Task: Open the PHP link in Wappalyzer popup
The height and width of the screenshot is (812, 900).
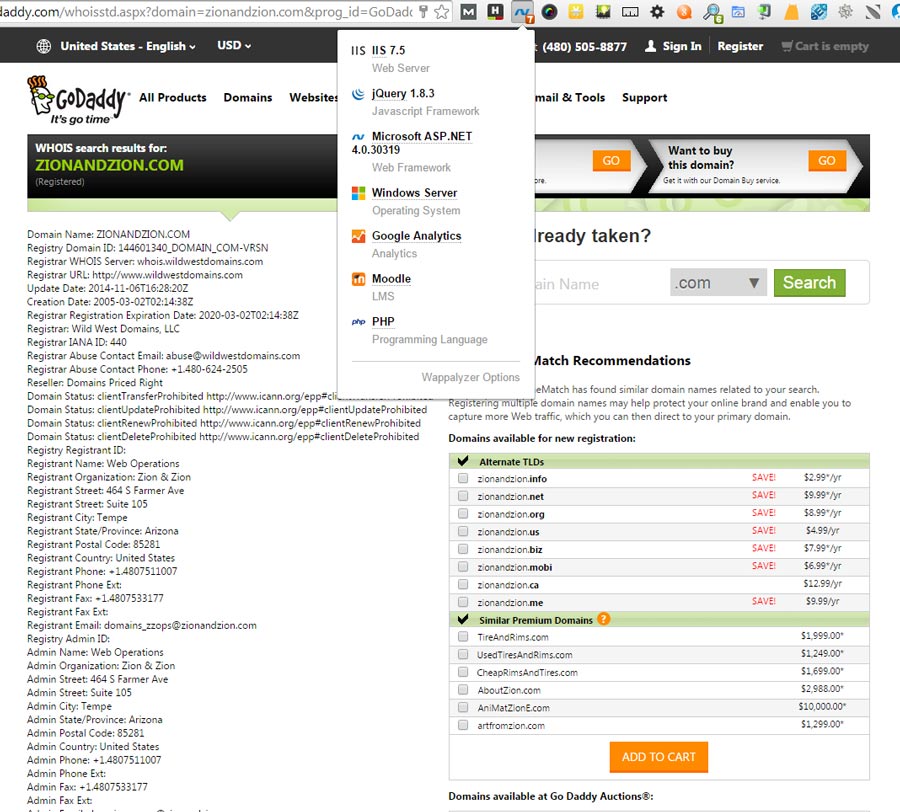Action: click(x=383, y=322)
